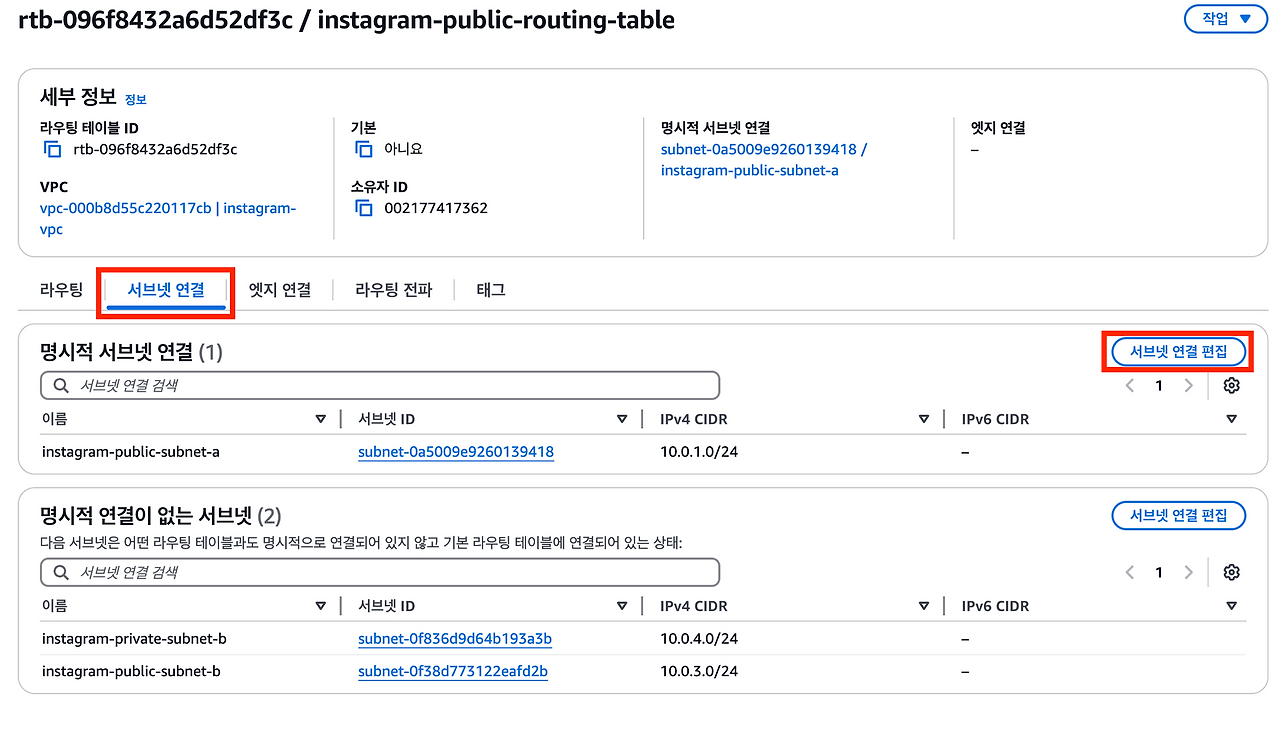The width and height of the screenshot is (1280, 735).
Task: Open settings gear for 명시적 서브넷 연결 table
Action: coord(1231,385)
